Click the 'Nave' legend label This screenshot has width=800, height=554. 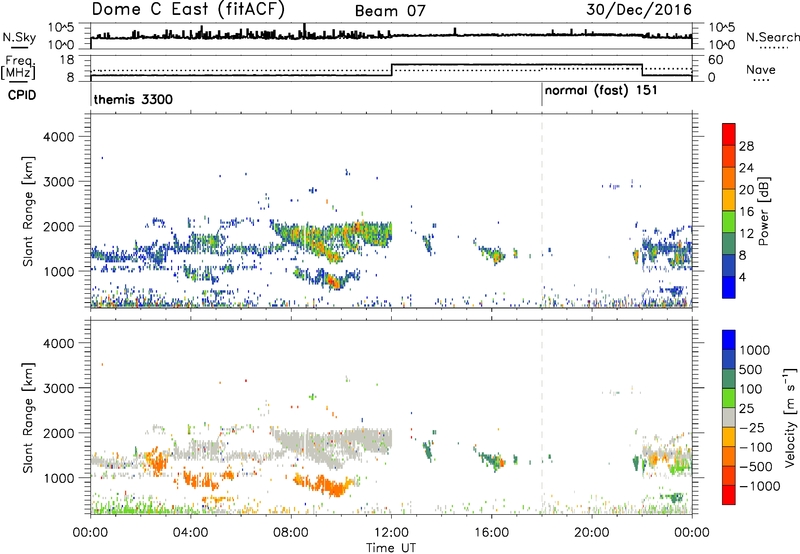point(761,70)
